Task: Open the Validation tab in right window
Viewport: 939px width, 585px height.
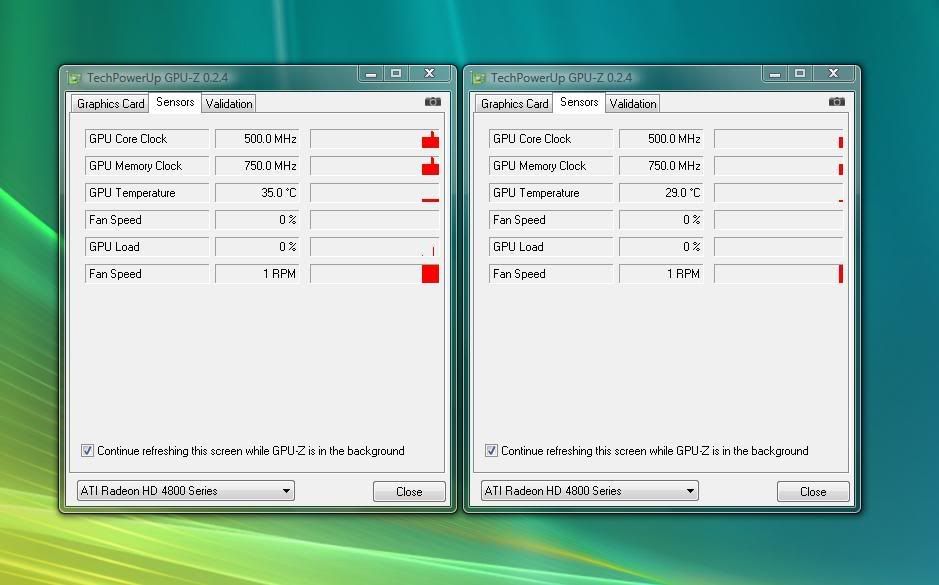Action: tap(633, 104)
